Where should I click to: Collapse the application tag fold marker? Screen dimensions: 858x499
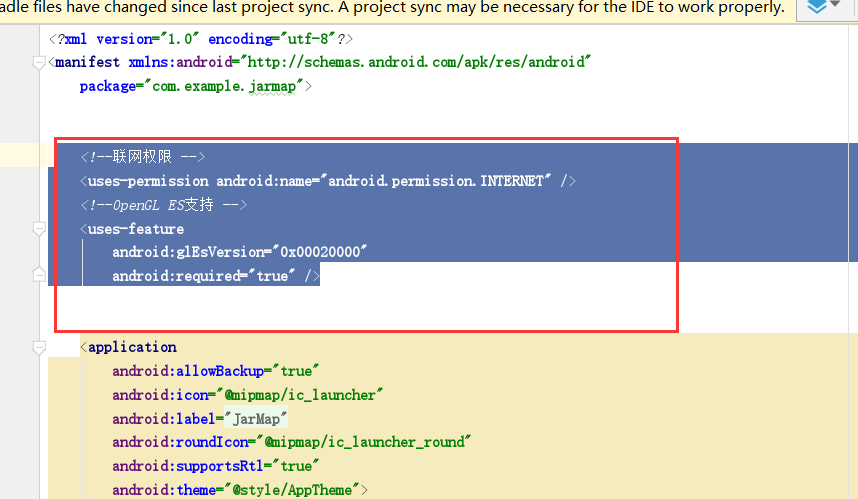click(x=39, y=347)
